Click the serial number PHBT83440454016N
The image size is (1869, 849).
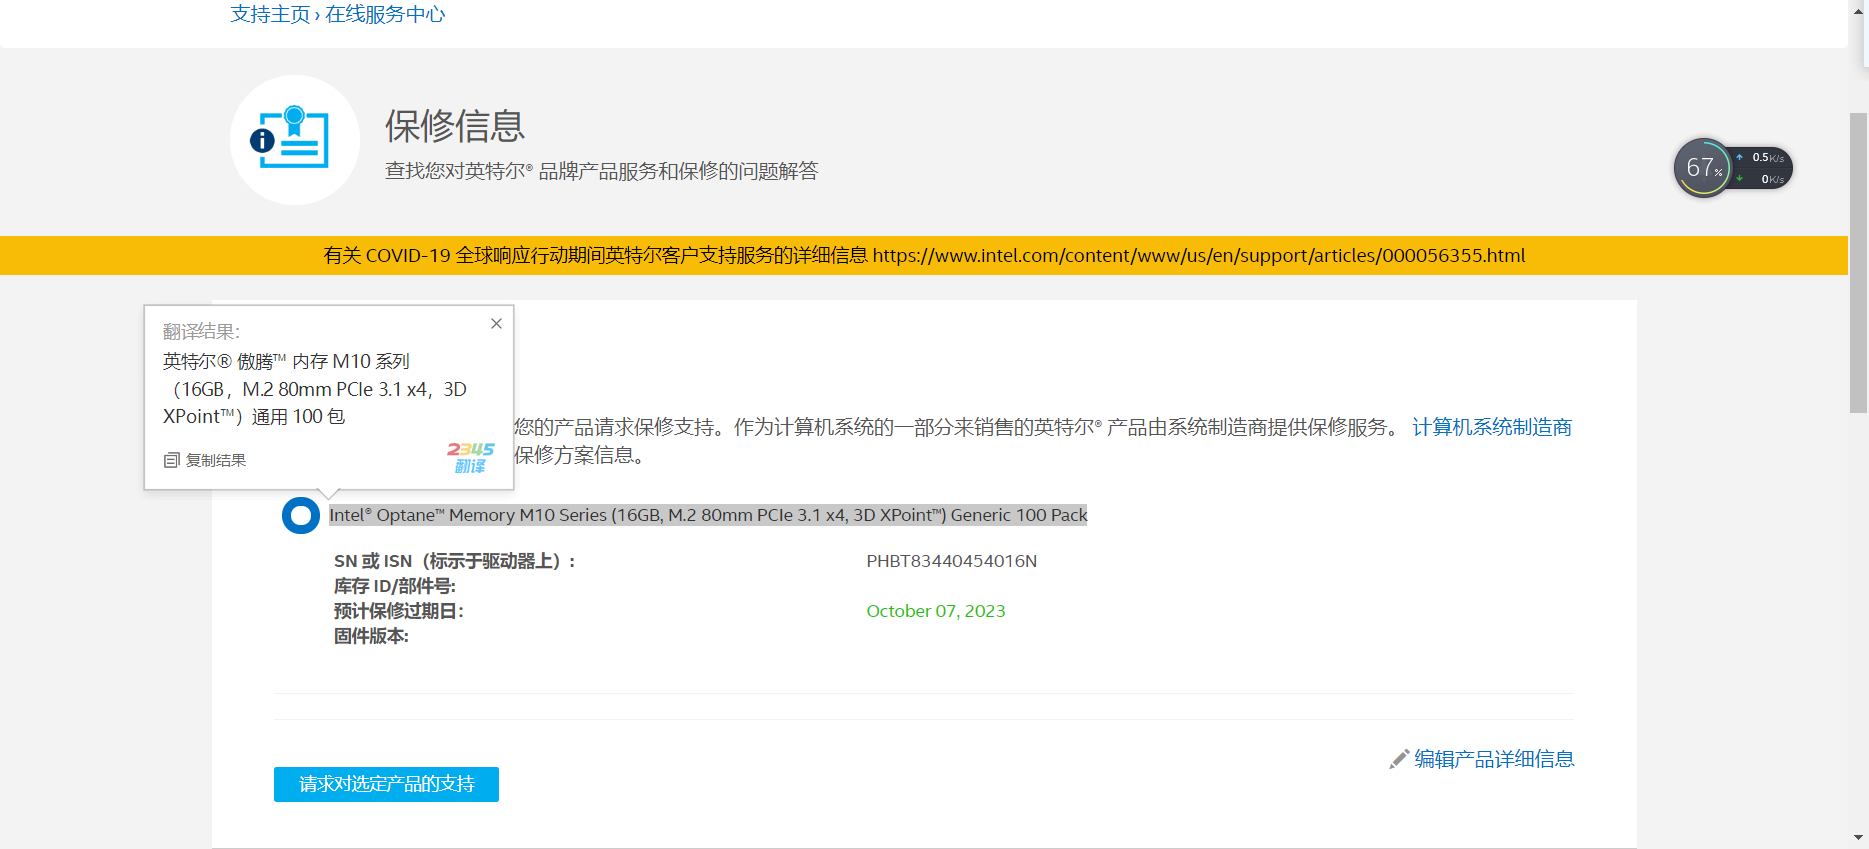click(x=952, y=561)
